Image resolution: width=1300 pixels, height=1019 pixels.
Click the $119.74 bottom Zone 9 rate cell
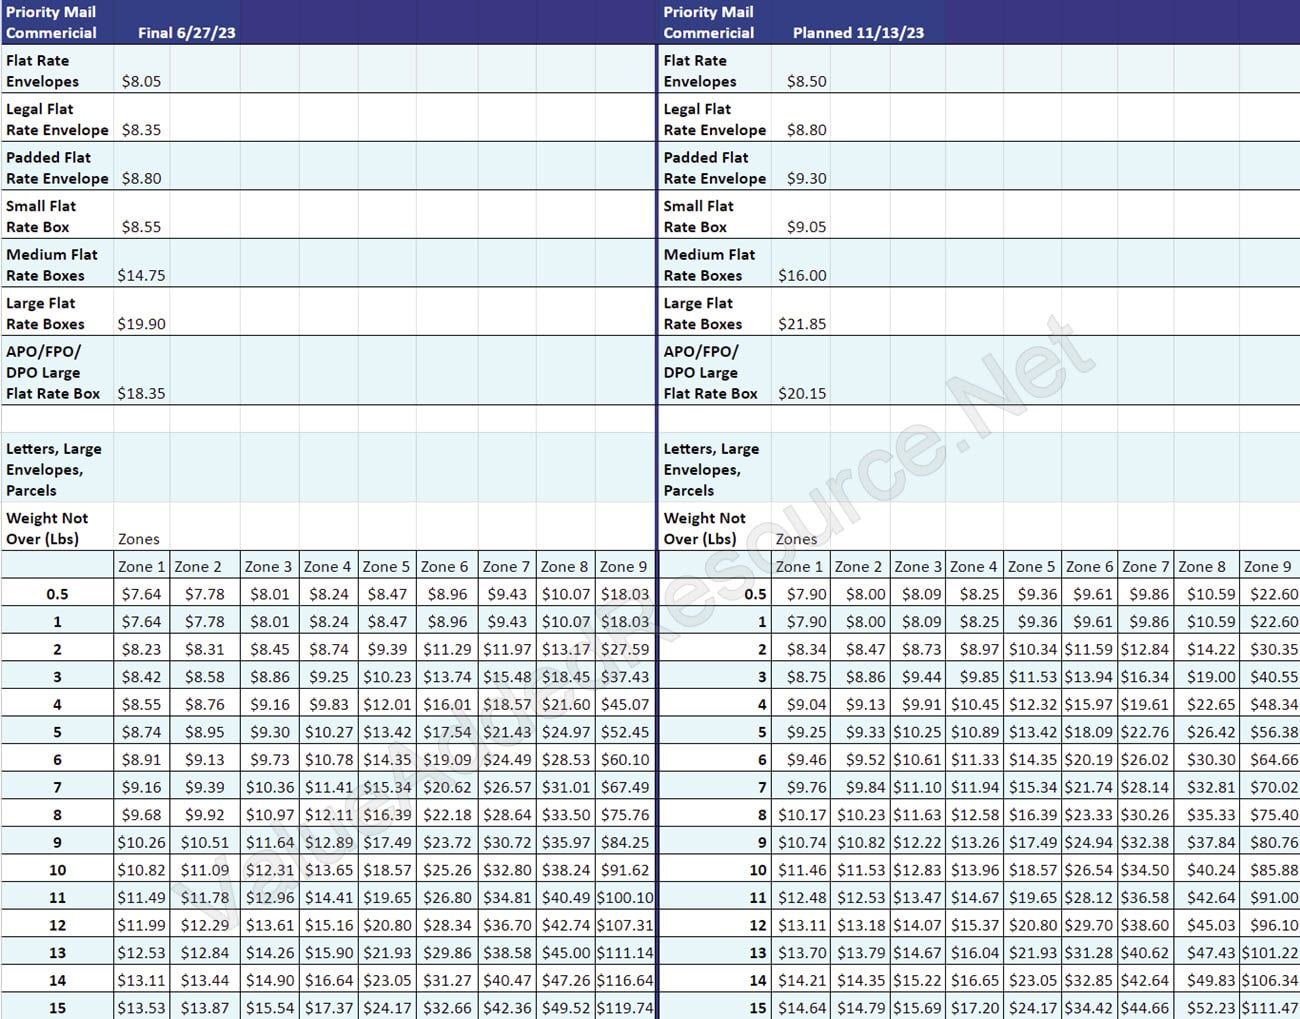[624, 1008]
